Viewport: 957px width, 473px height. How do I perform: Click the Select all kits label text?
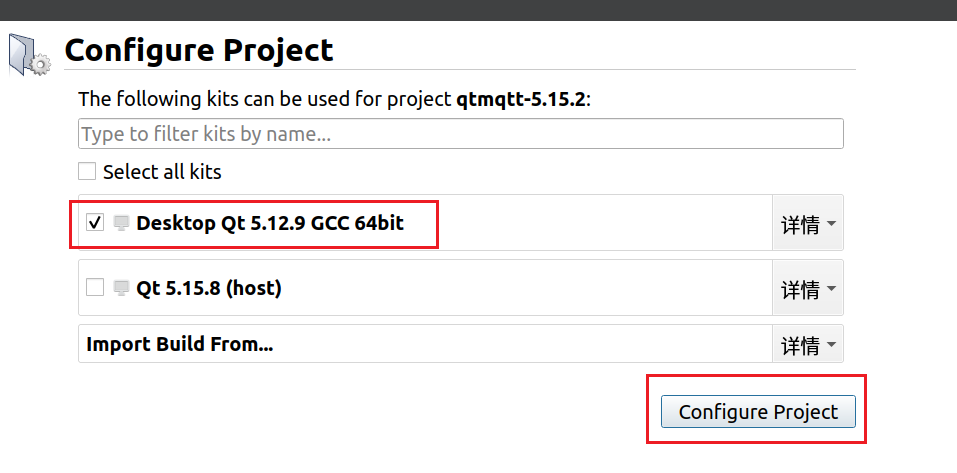162,172
